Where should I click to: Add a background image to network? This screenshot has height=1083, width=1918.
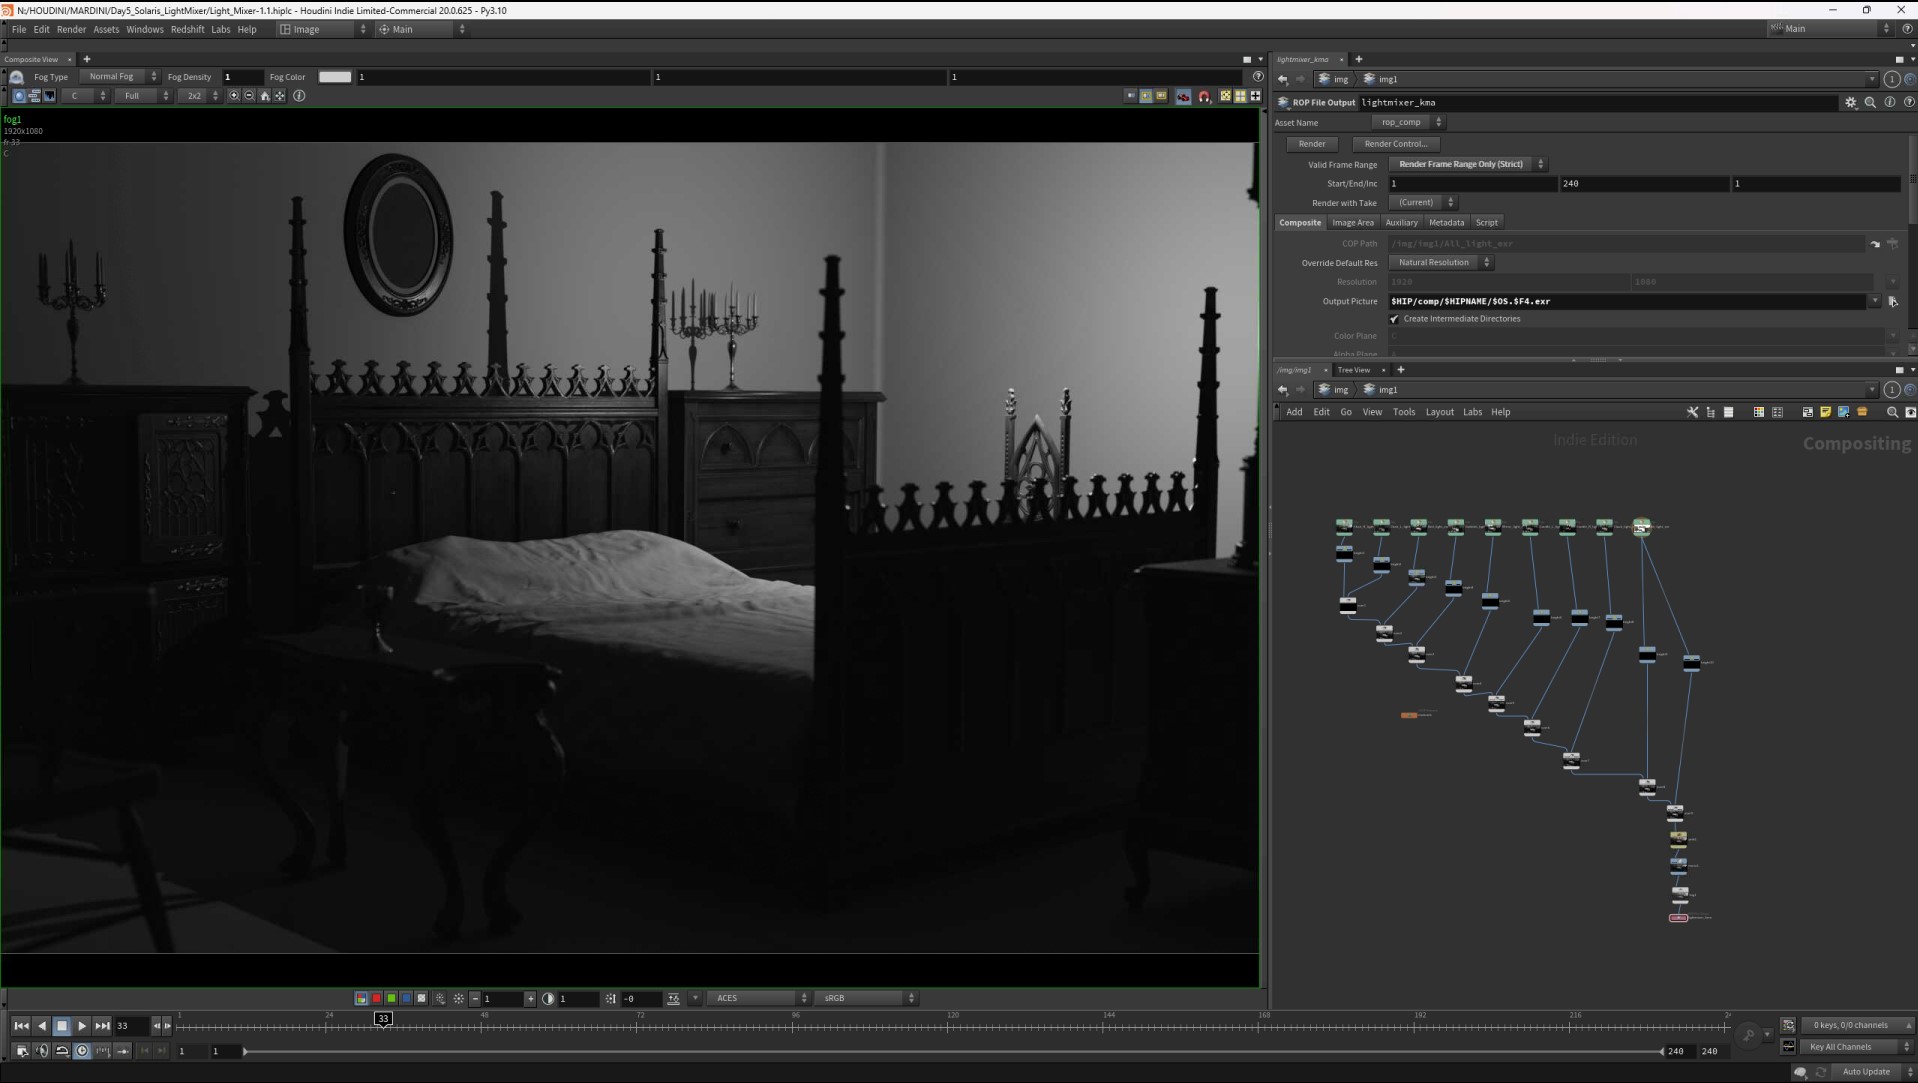tap(1843, 412)
